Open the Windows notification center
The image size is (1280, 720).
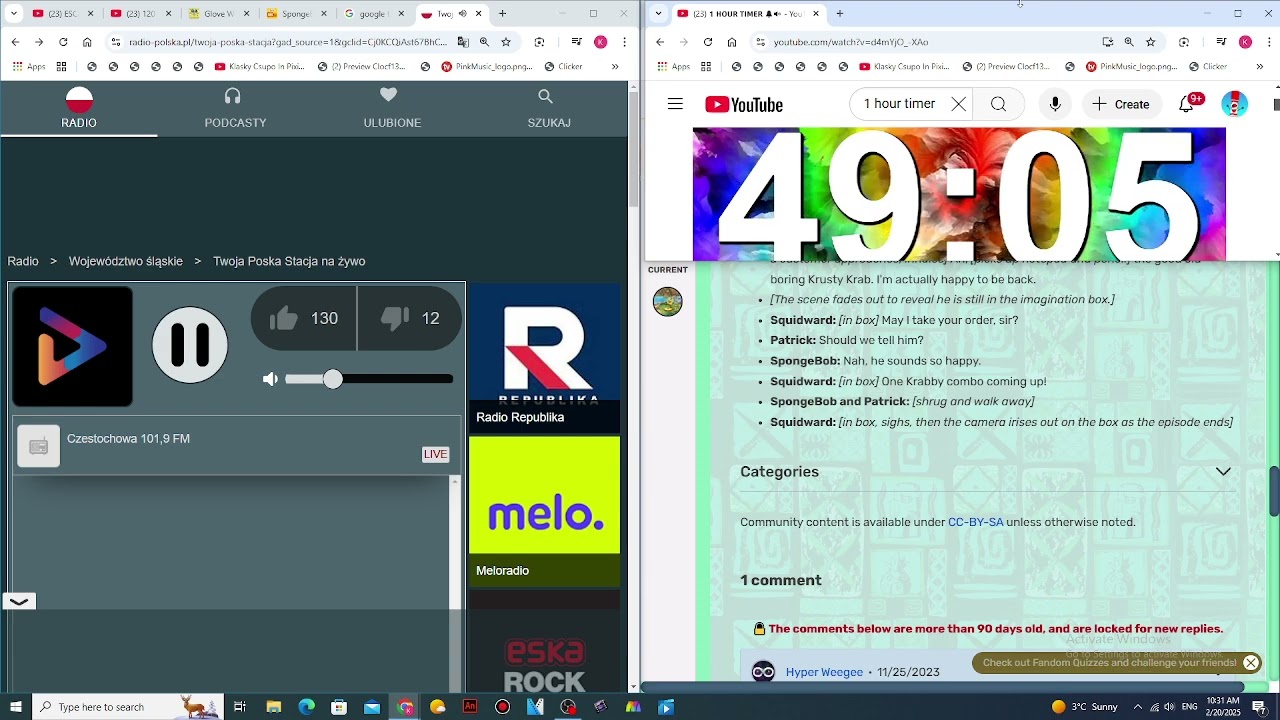click(1259, 707)
